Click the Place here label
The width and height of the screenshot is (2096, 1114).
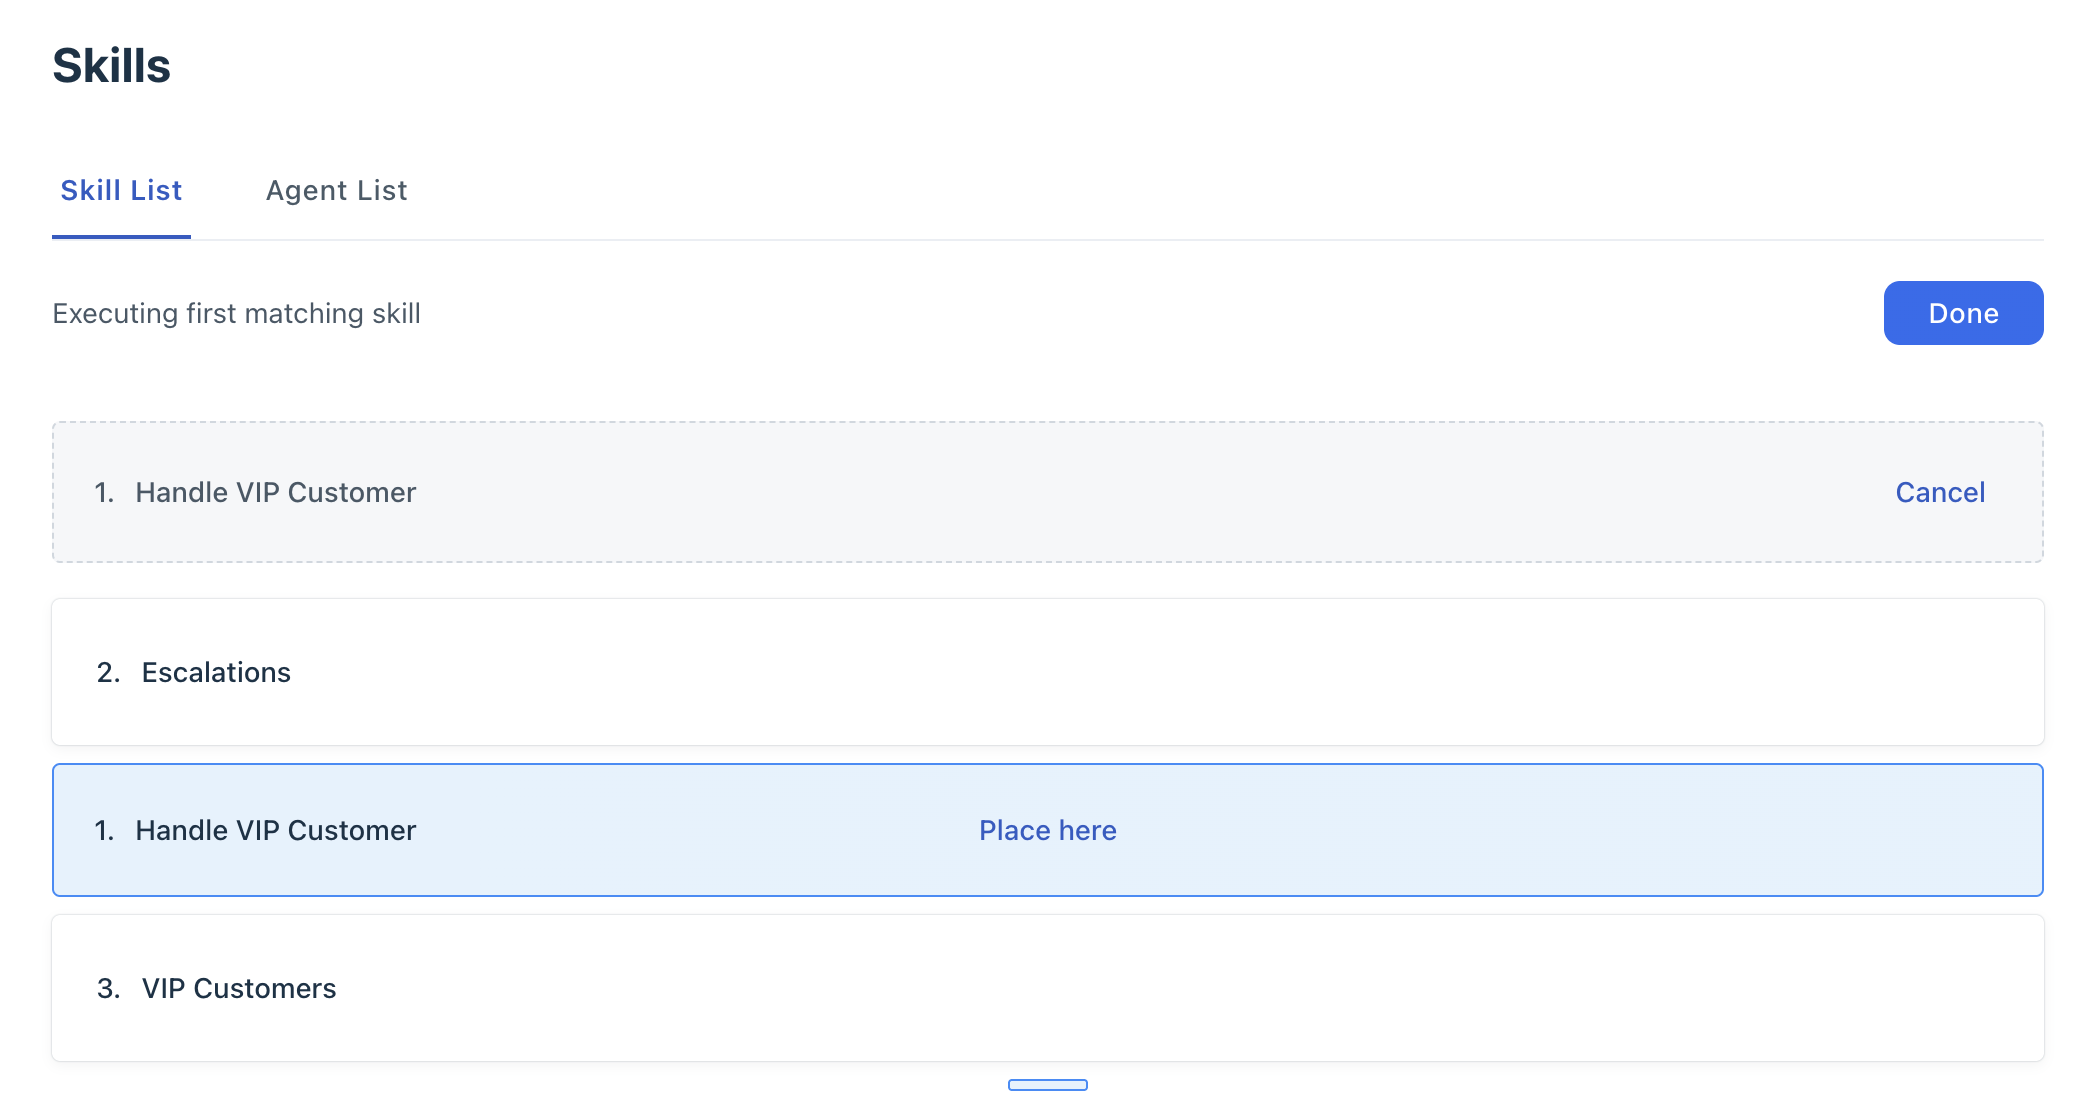[1047, 830]
